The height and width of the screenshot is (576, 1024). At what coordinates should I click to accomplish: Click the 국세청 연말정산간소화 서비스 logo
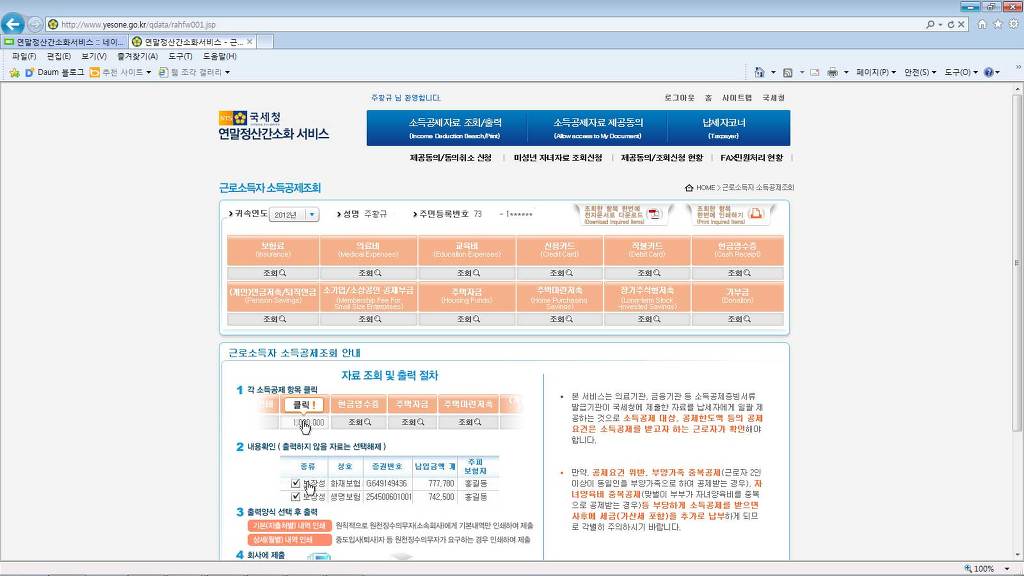coord(273,126)
